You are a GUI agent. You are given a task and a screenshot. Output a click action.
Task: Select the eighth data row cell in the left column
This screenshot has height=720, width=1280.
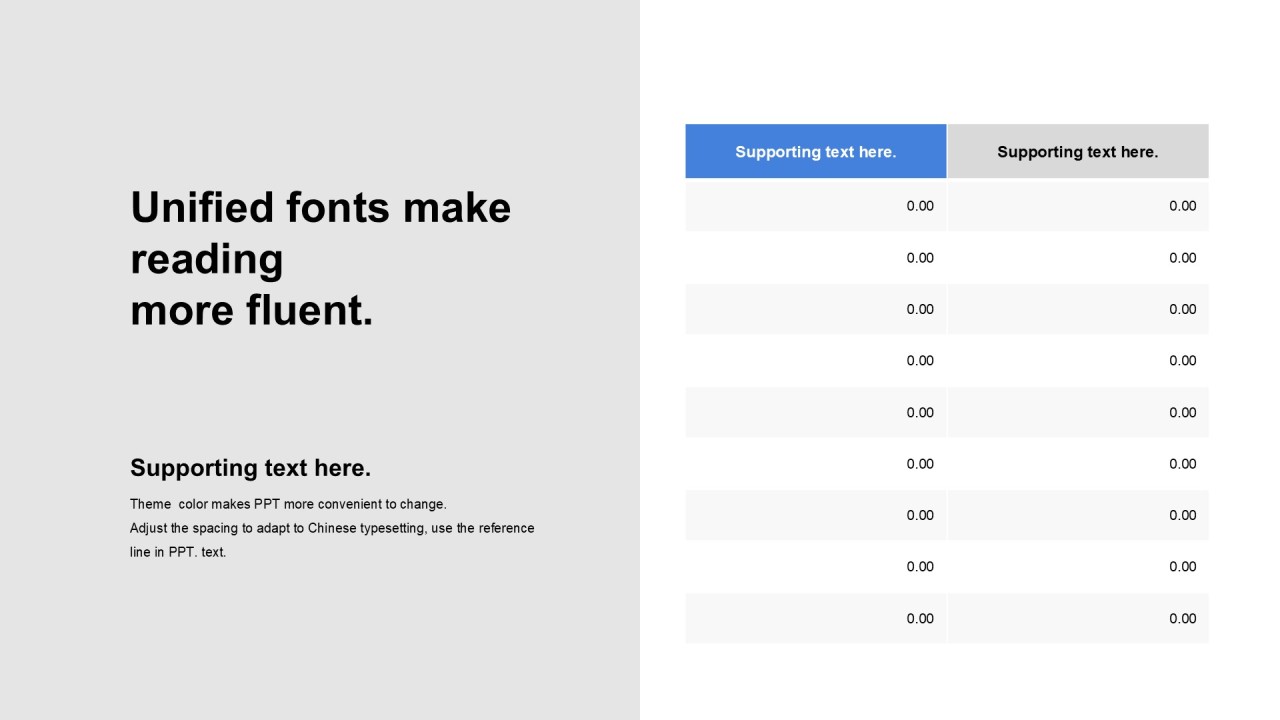(815, 567)
